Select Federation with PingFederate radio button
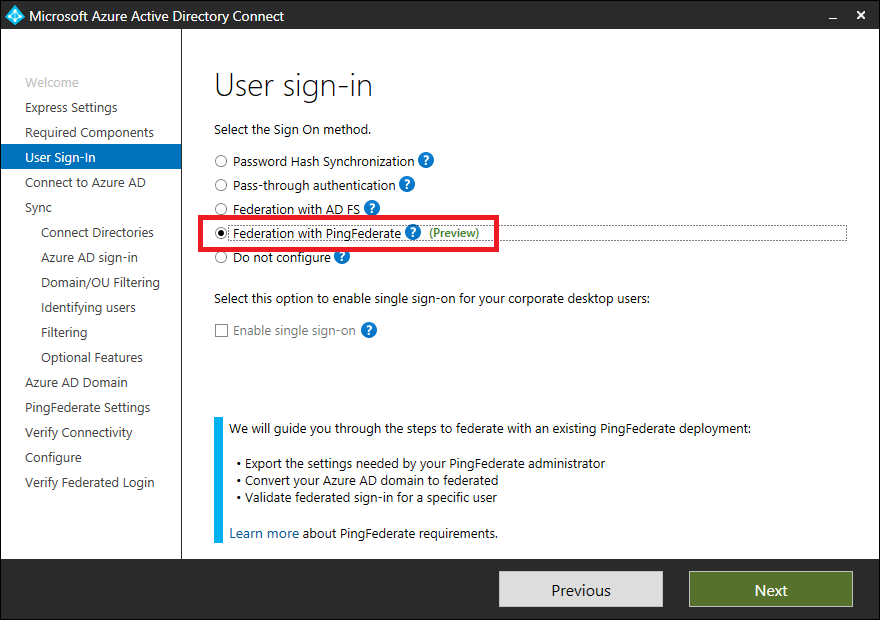 pyautogui.click(x=221, y=233)
